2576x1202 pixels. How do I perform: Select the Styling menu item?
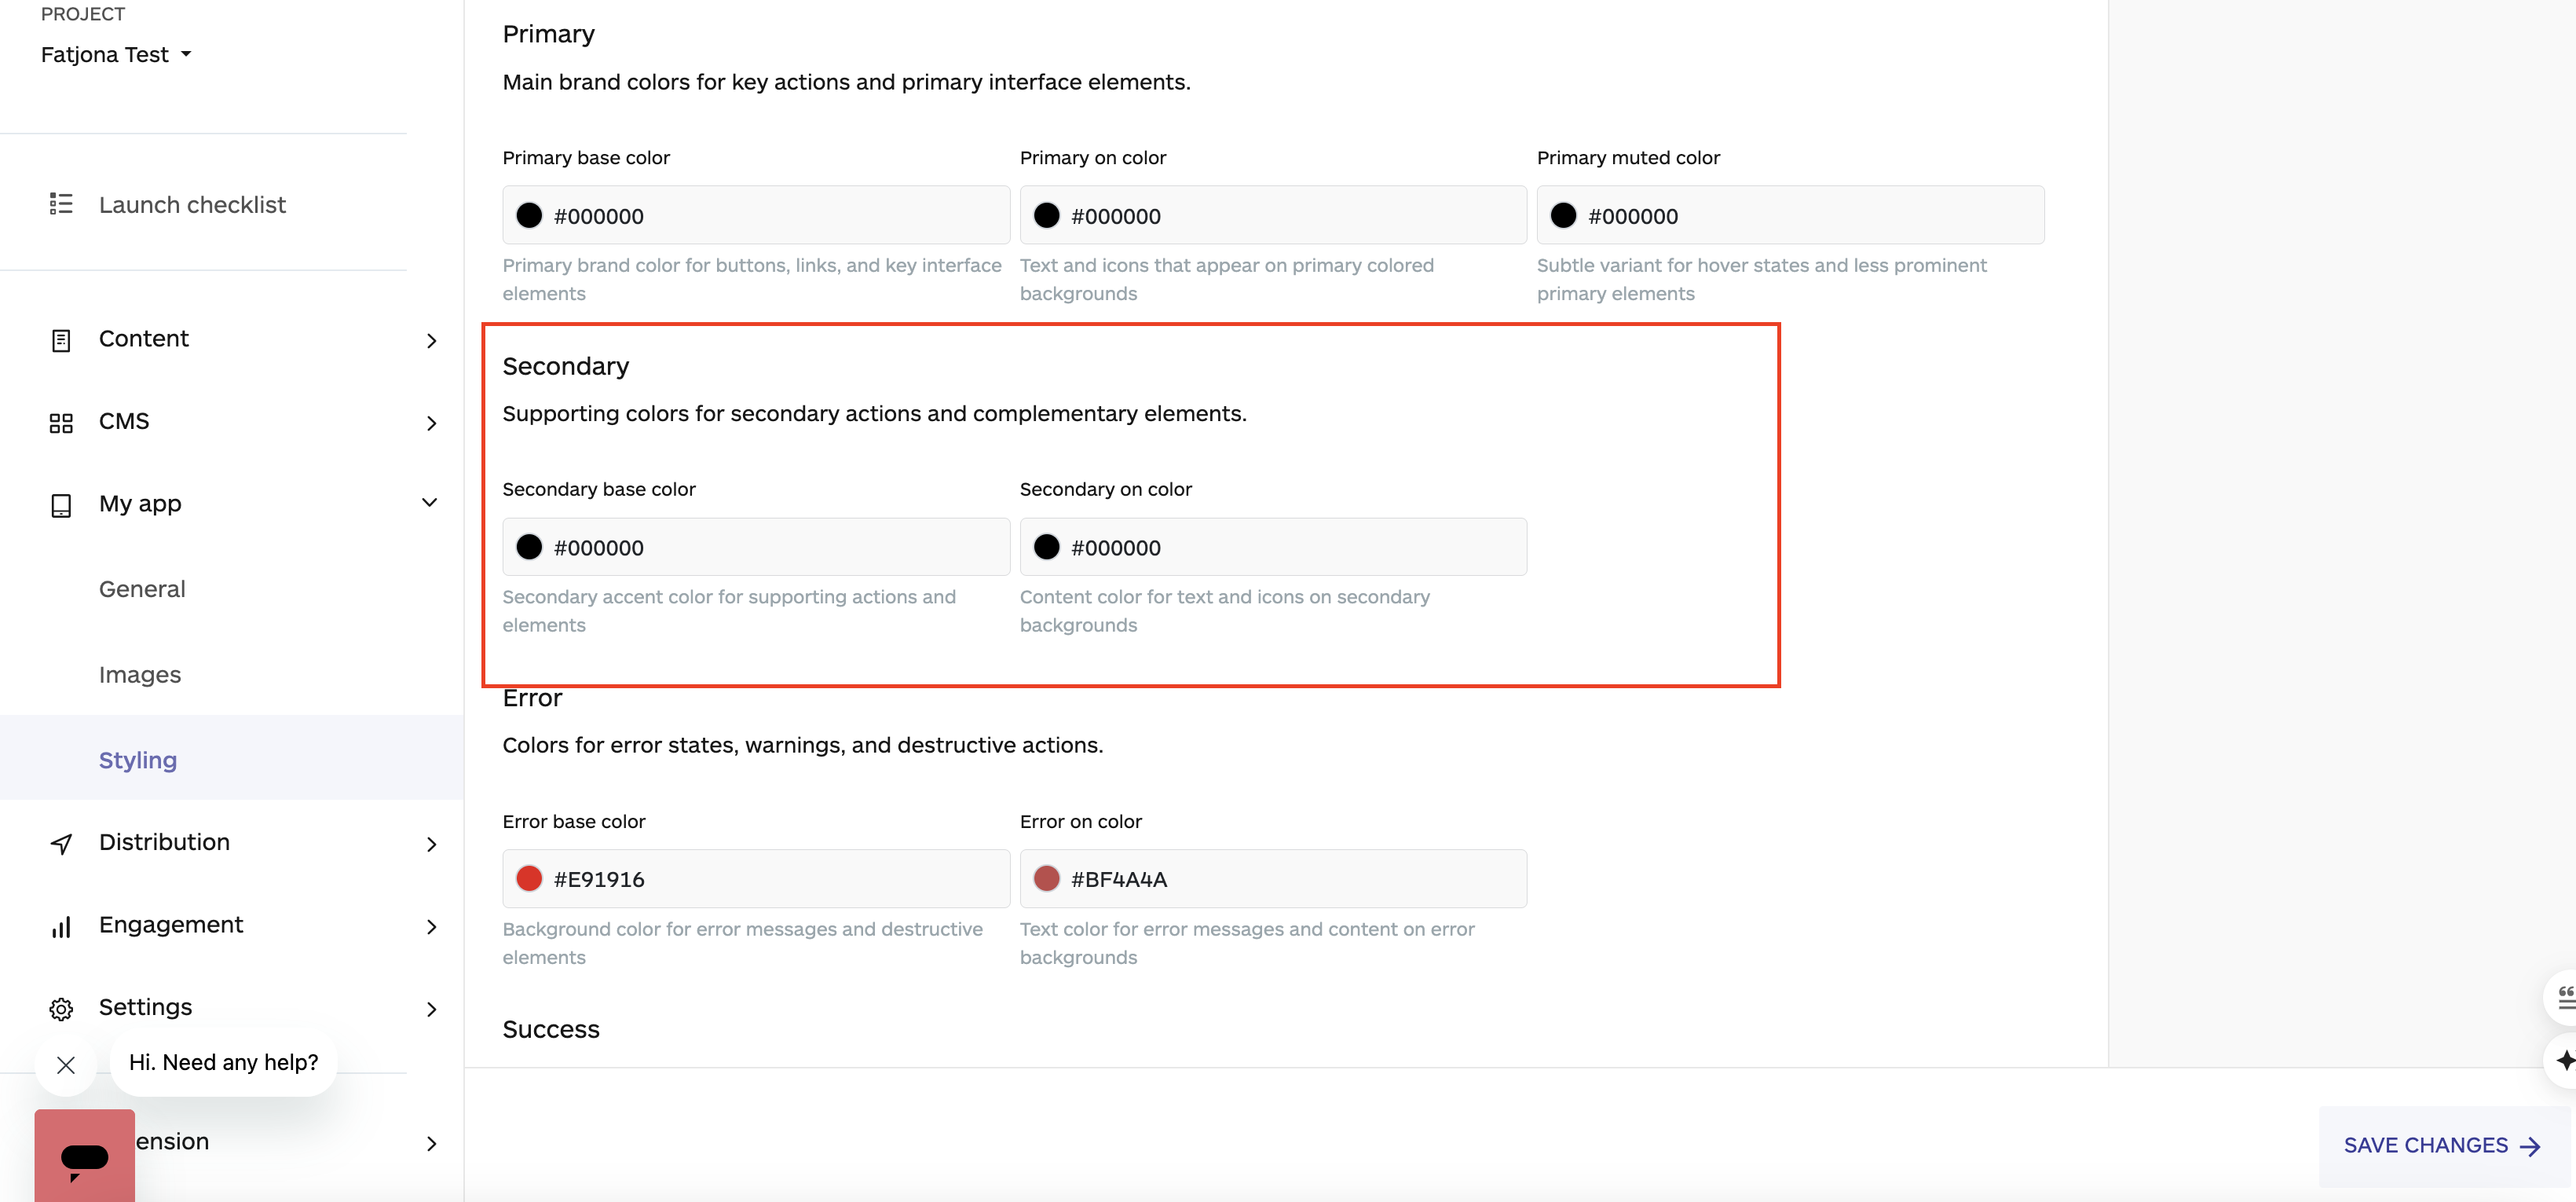pos(138,760)
